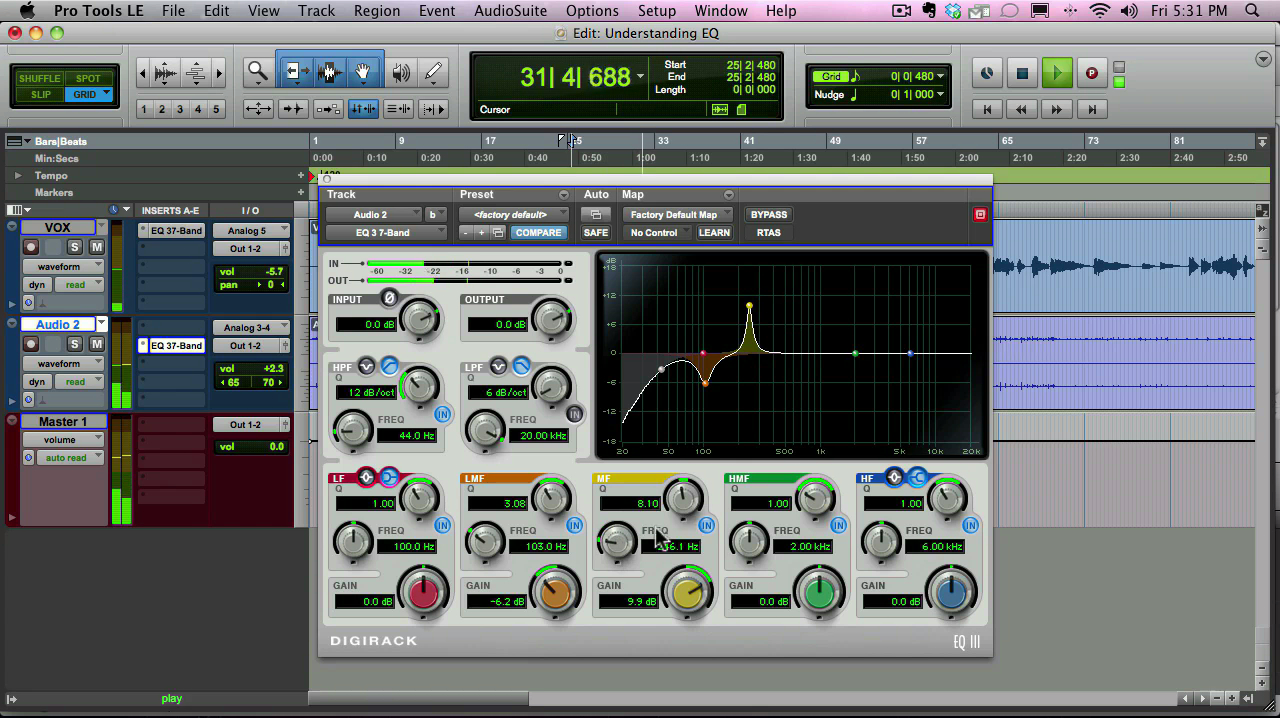The image size is (1280, 718).
Task: Select HPF notch filter type icon
Action: [x=367, y=366]
